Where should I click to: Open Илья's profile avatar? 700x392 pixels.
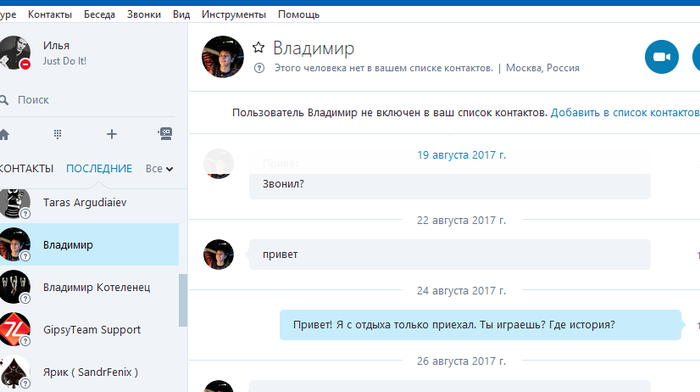[x=14, y=53]
